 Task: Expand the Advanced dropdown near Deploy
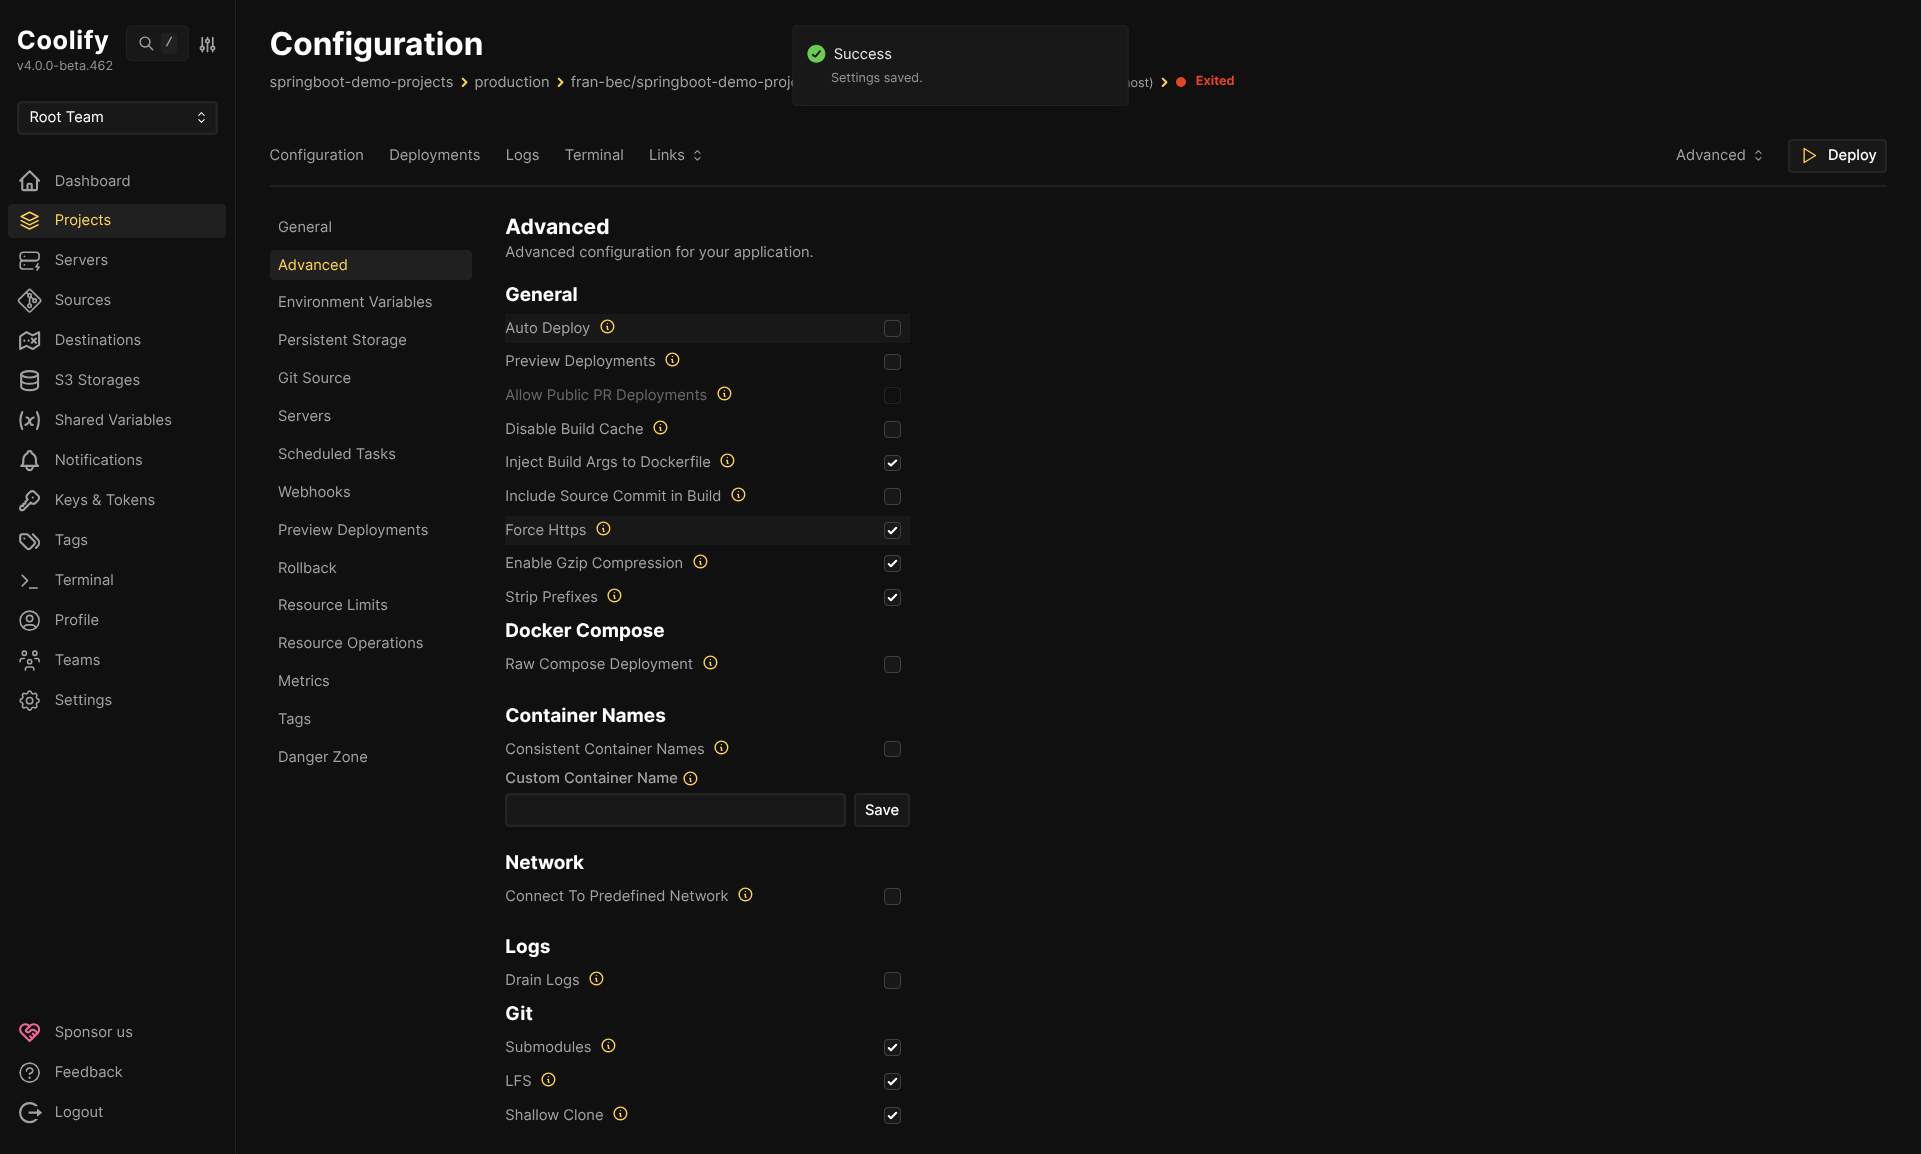pyautogui.click(x=1719, y=155)
